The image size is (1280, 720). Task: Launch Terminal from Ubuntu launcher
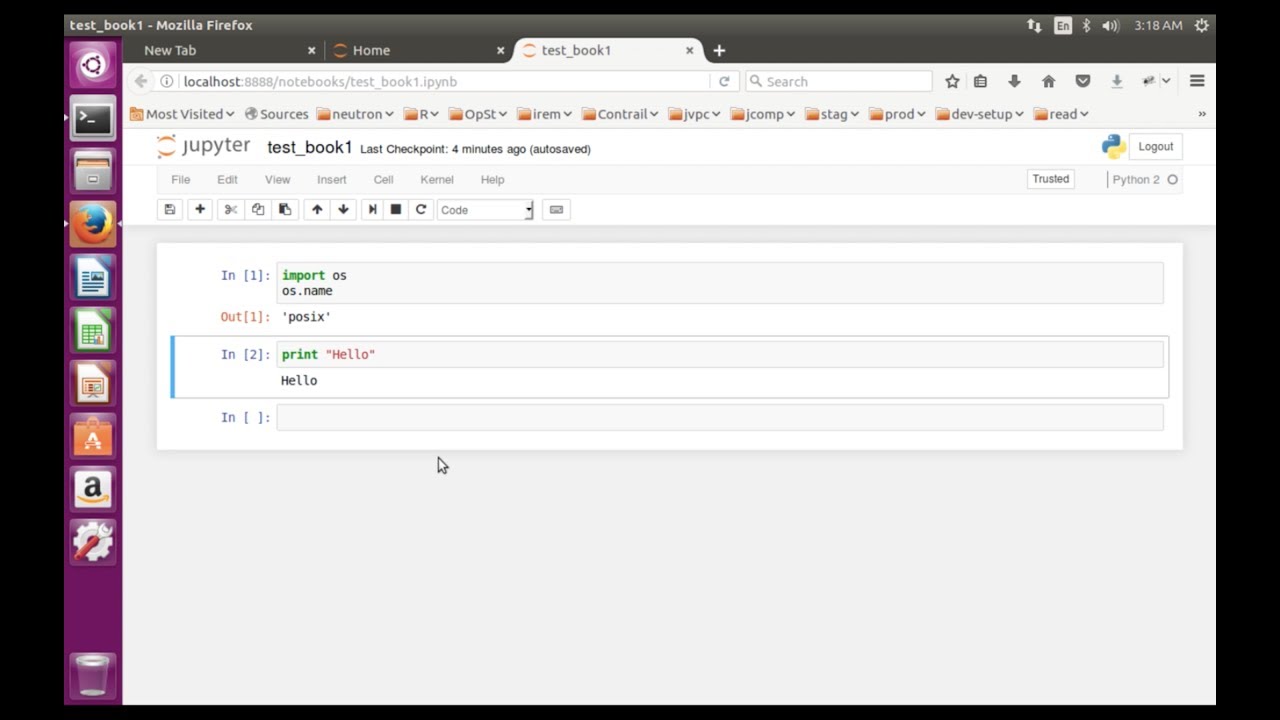tap(93, 119)
